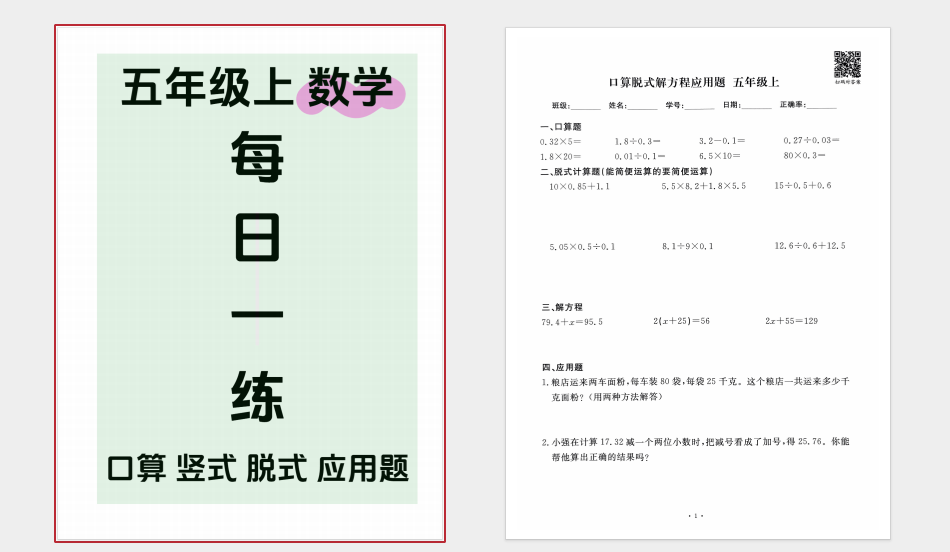Click the expression 10×0.85+1.1
The width and height of the screenshot is (950, 552).
coord(579,186)
